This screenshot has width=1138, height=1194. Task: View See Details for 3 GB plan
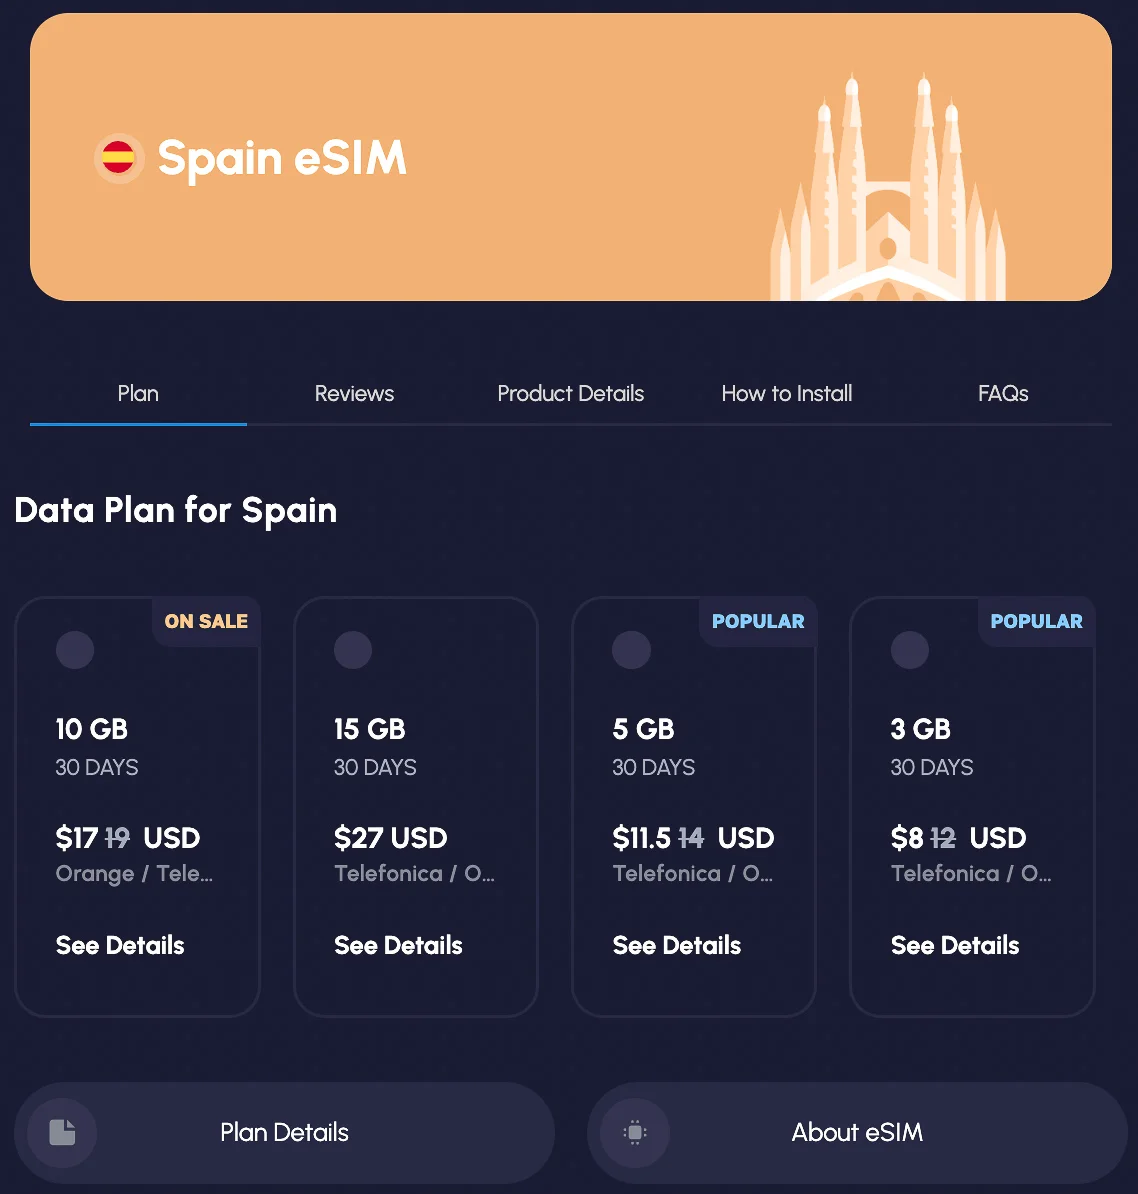[955, 945]
